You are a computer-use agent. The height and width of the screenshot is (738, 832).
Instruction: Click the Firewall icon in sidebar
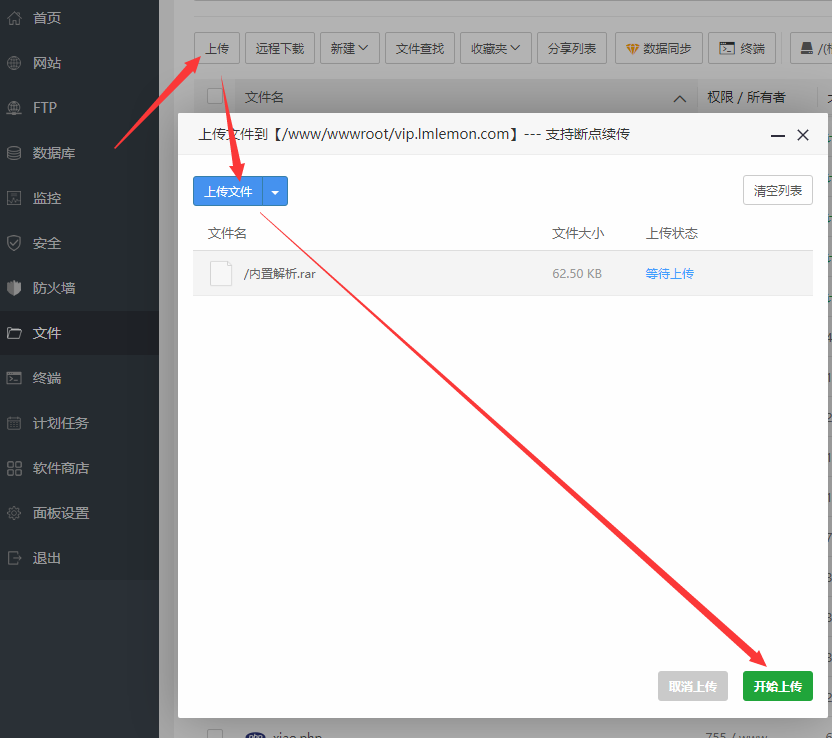coord(14,288)
